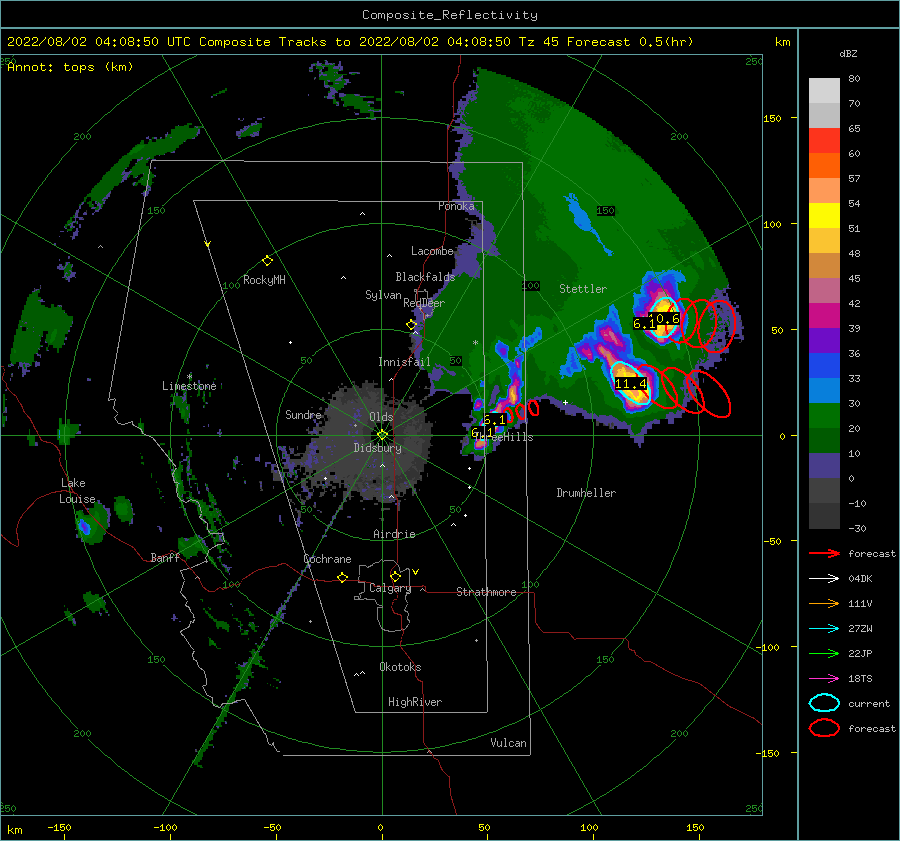Click the Calgary city label
The width and height of the screenshot is (900, 841).
pos(390,588)
